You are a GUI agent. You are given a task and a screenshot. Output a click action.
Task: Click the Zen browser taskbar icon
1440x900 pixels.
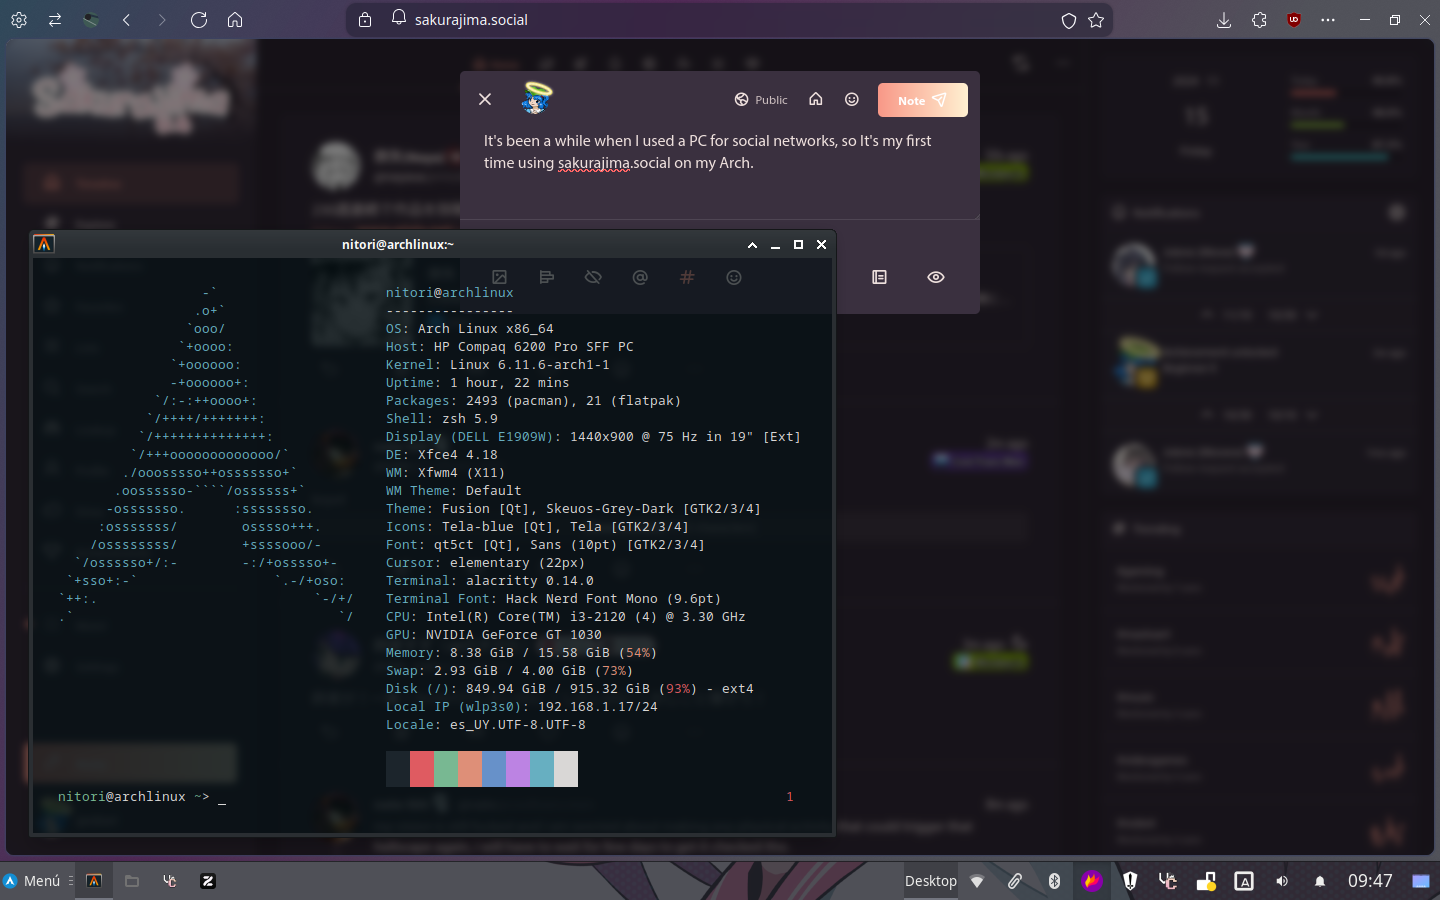[208, 881]
